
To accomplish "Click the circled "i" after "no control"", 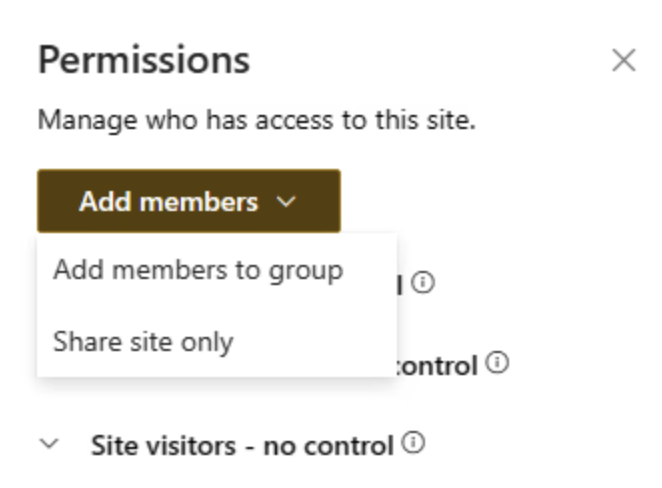I will 414,443.
